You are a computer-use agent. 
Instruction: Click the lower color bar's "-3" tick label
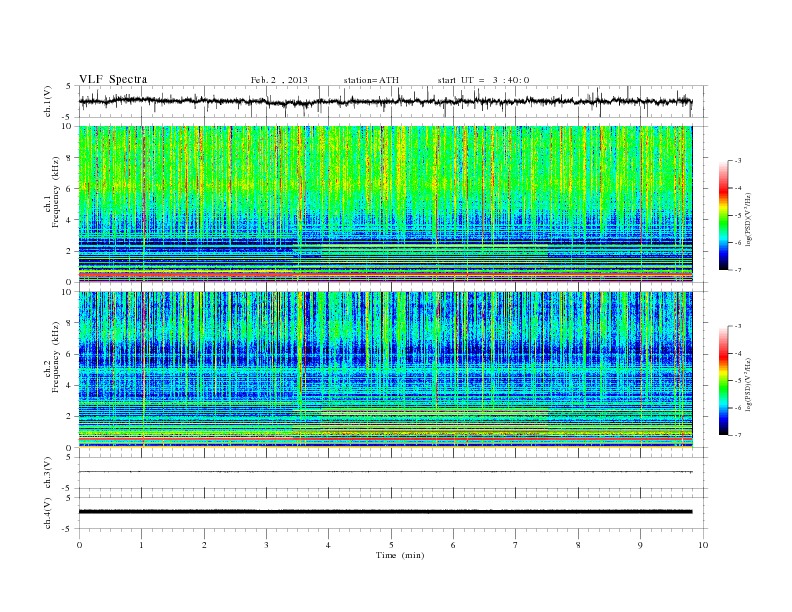click(x=737, y=326)
